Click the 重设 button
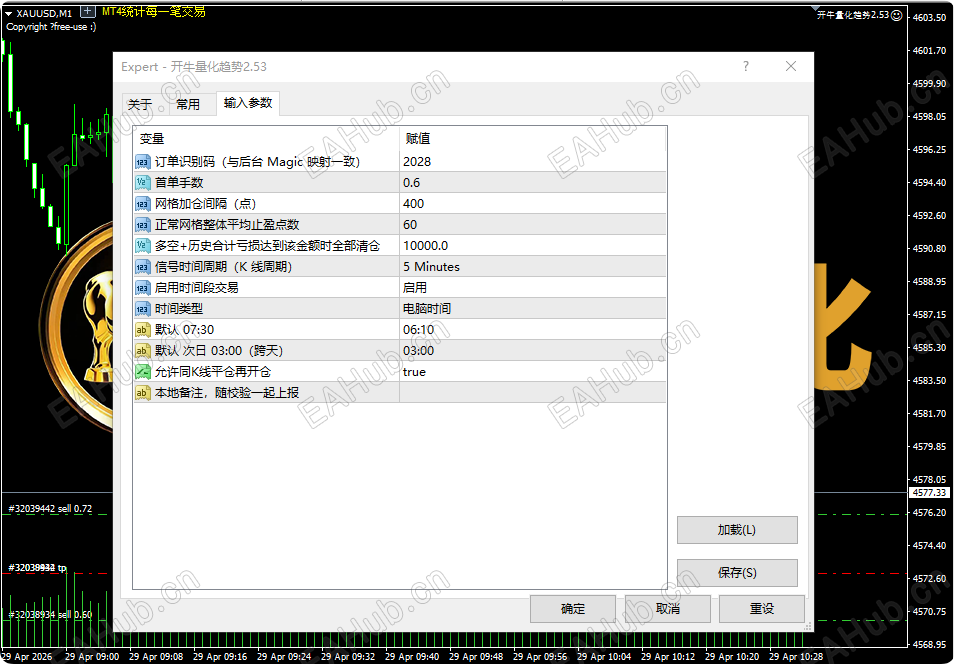955x664 pixels. click(762, 609)
